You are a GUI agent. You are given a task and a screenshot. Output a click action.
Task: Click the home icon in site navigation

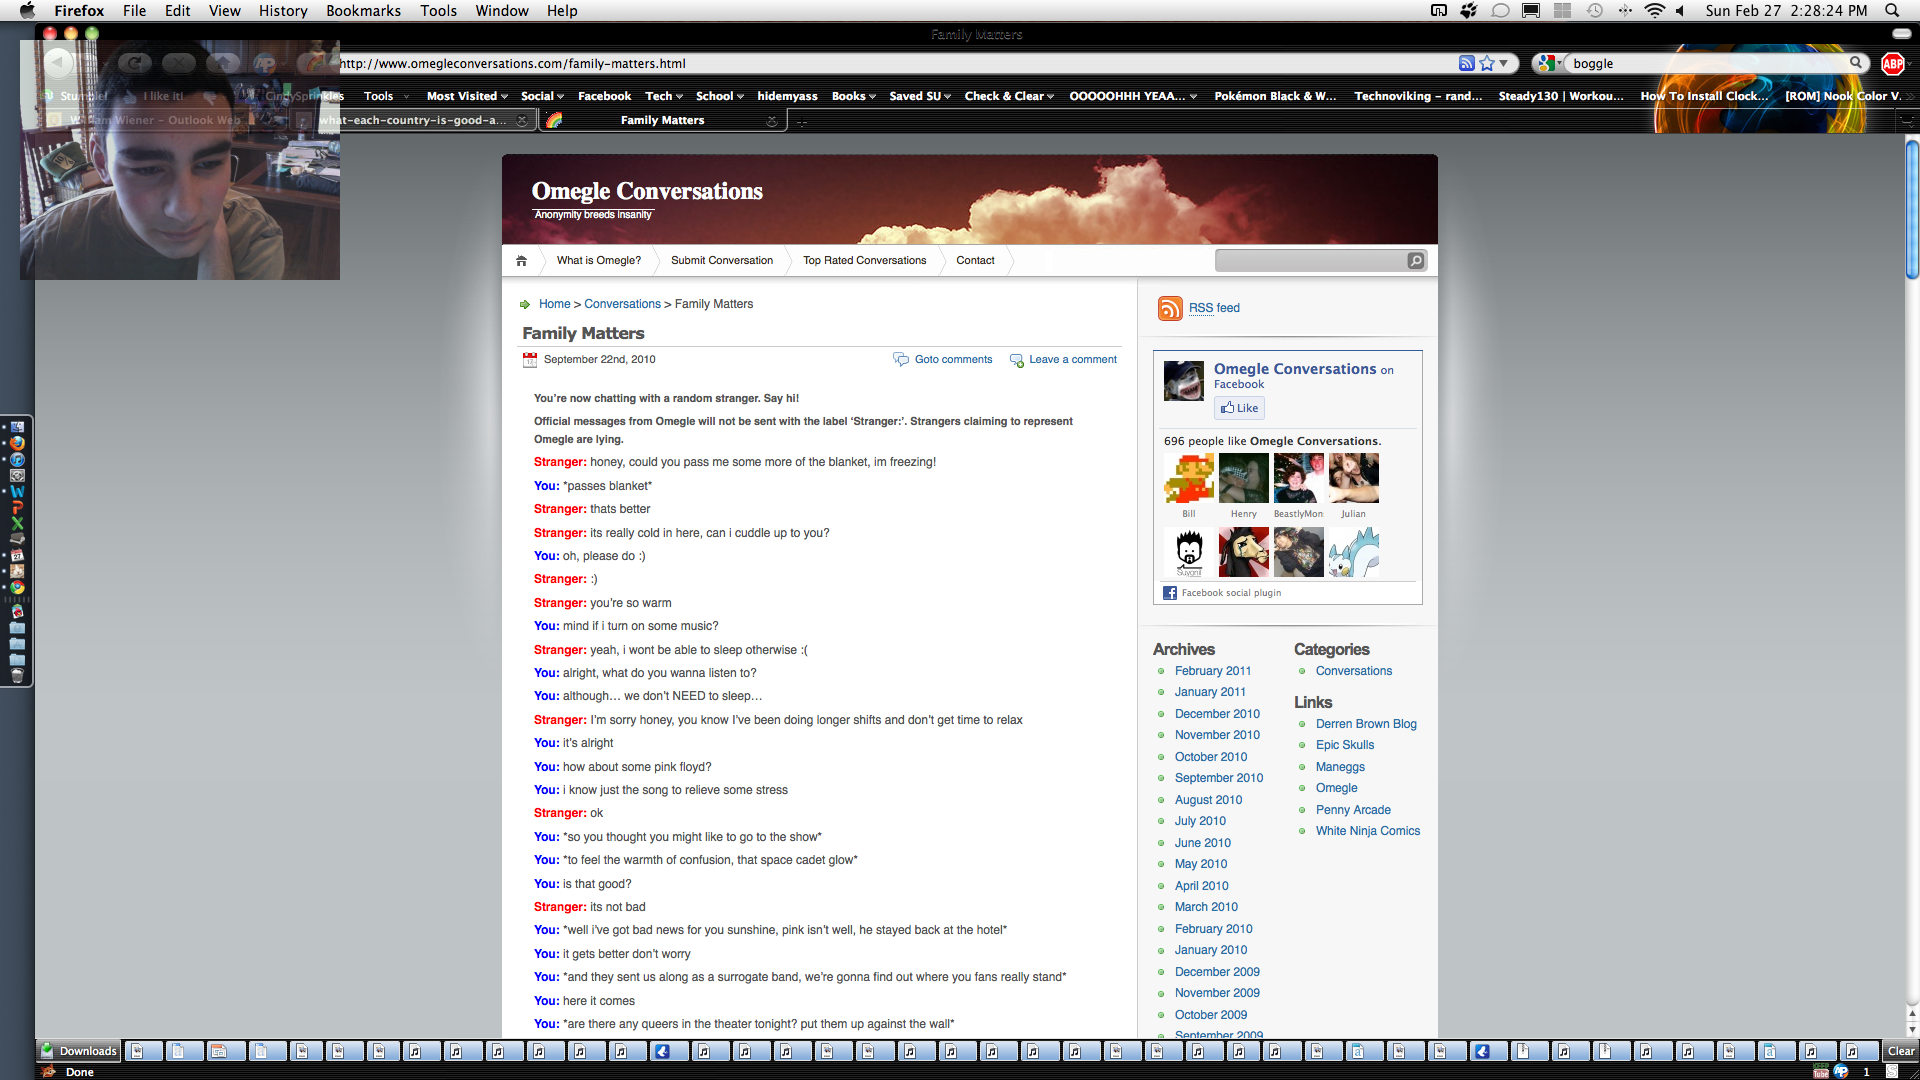521,261
